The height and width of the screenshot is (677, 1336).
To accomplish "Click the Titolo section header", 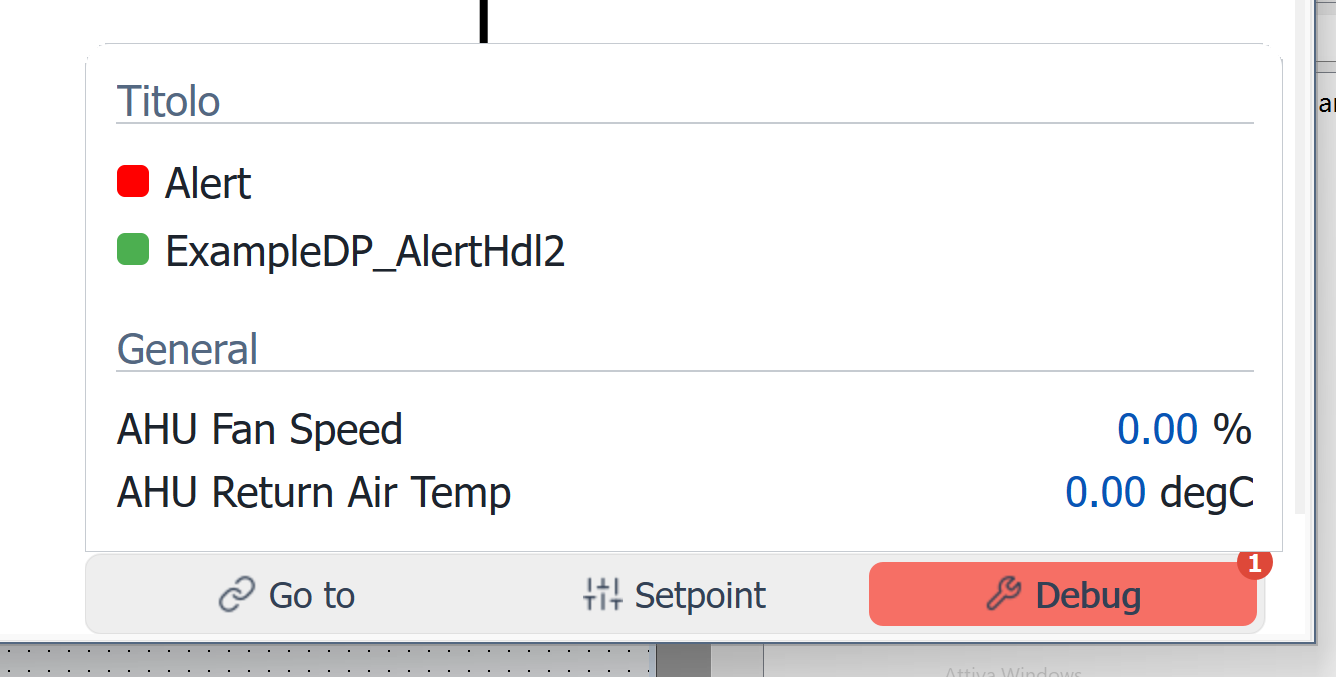I will [x=168, y=100].
